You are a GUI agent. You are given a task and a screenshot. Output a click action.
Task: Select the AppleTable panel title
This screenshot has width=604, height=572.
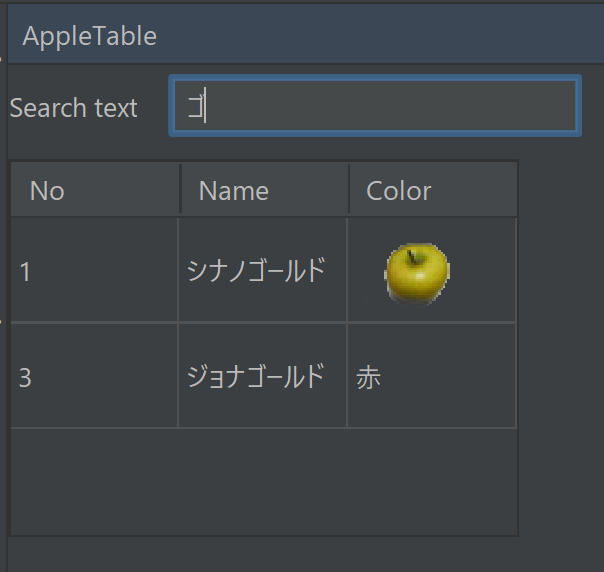(90, 37)
